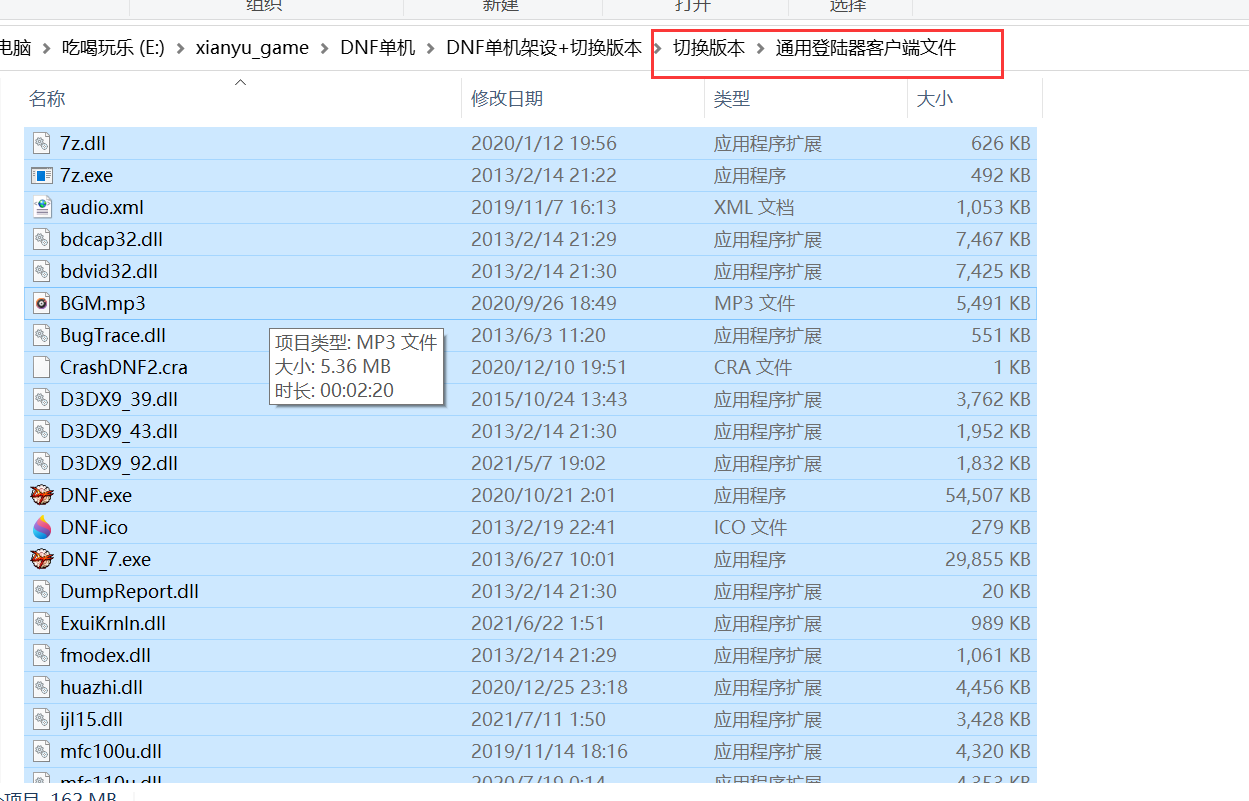
Task: Select file name CrashDNF2.cra
Action: (x=124, y=367)
